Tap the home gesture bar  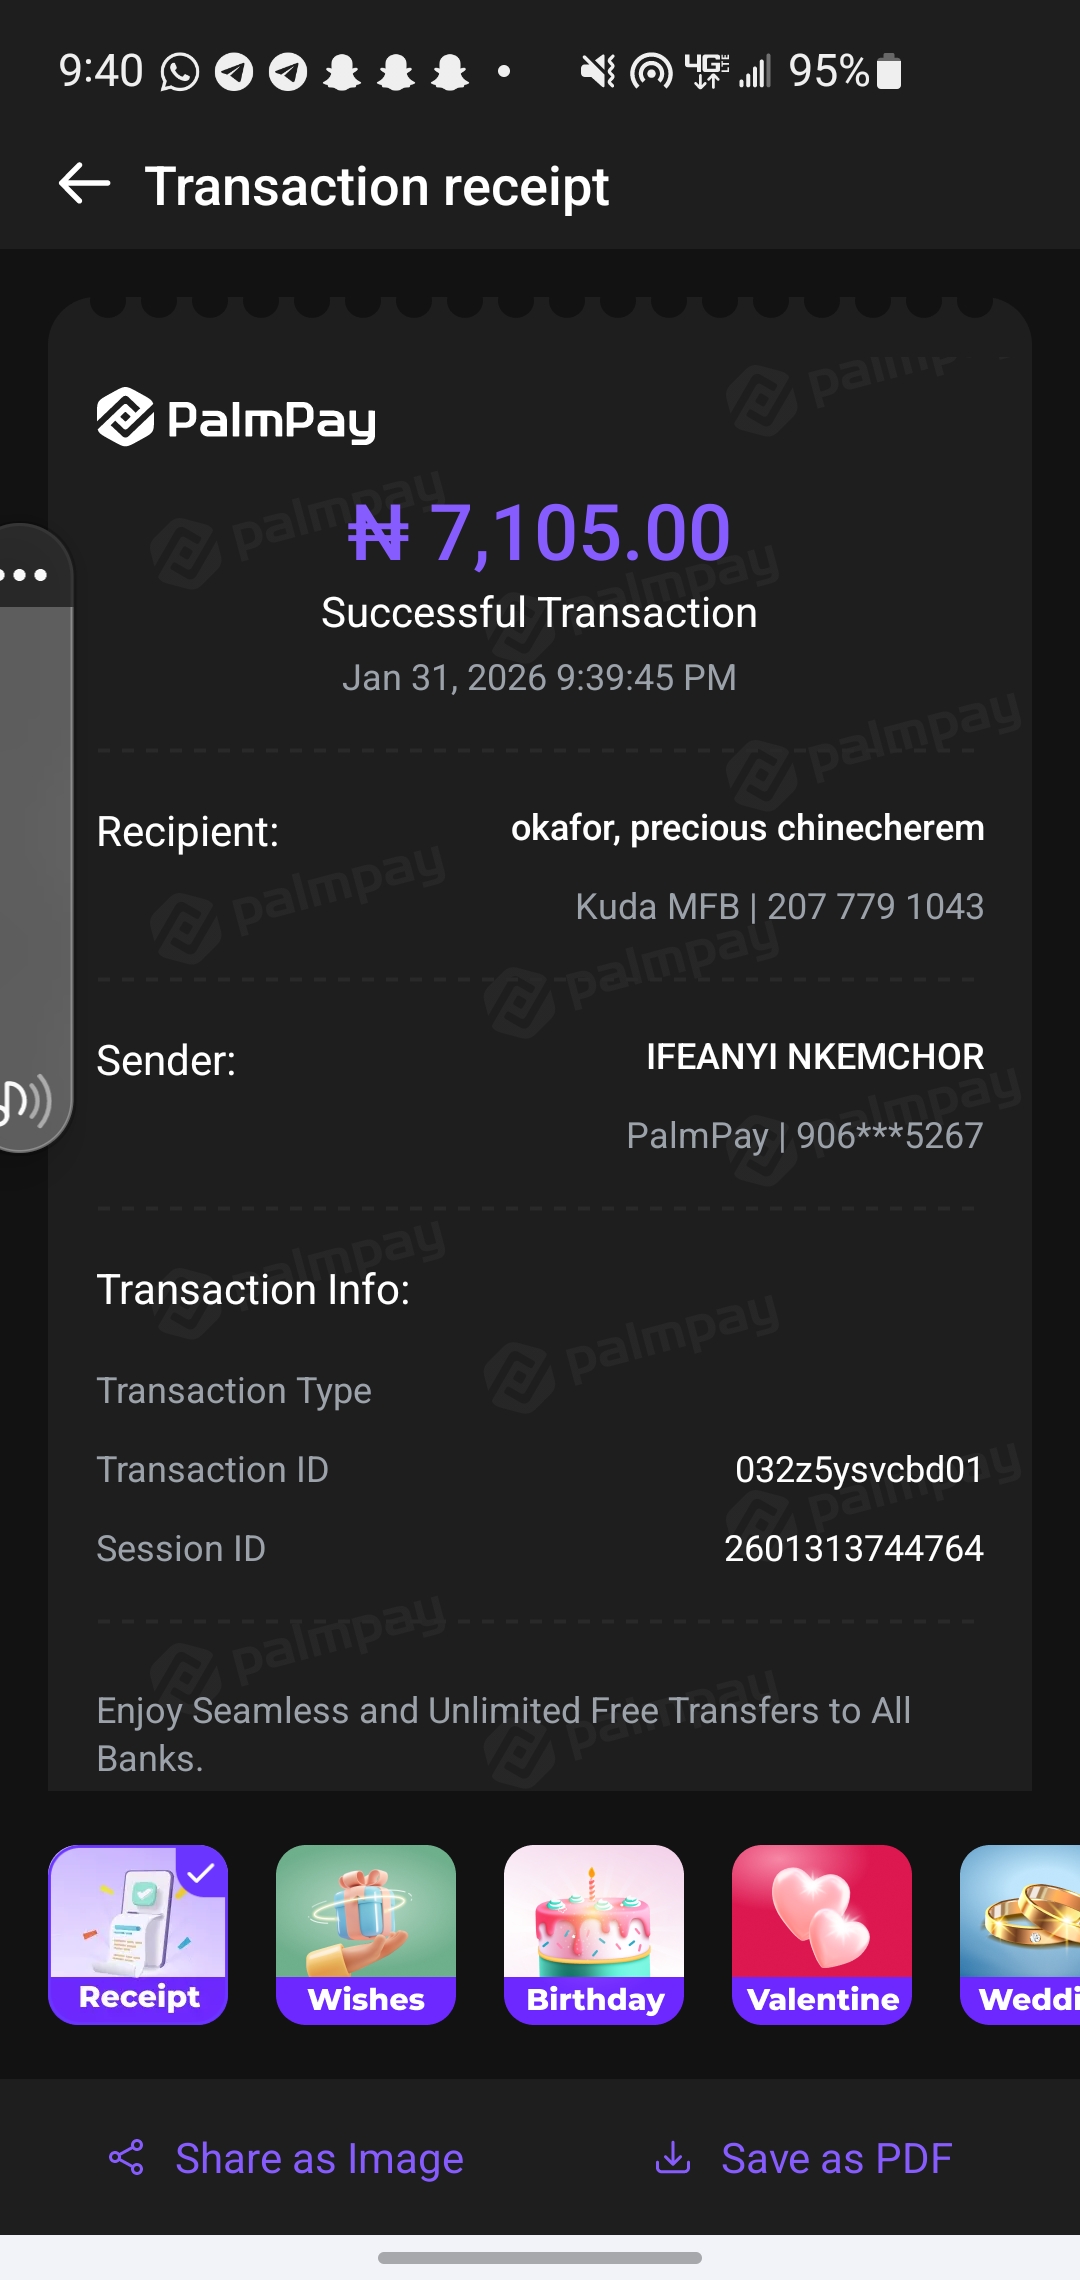coord(540,2258)
